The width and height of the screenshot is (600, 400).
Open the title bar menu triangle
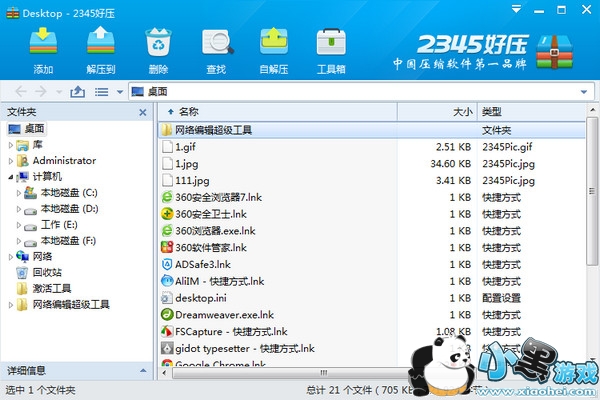click(517, 9)
